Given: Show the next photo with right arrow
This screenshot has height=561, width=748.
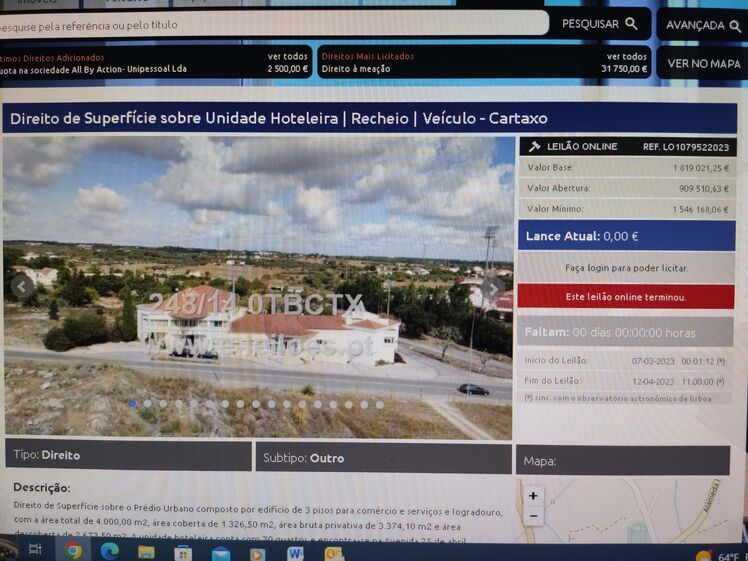Looking at the screenshot, I should coord(493,287).
